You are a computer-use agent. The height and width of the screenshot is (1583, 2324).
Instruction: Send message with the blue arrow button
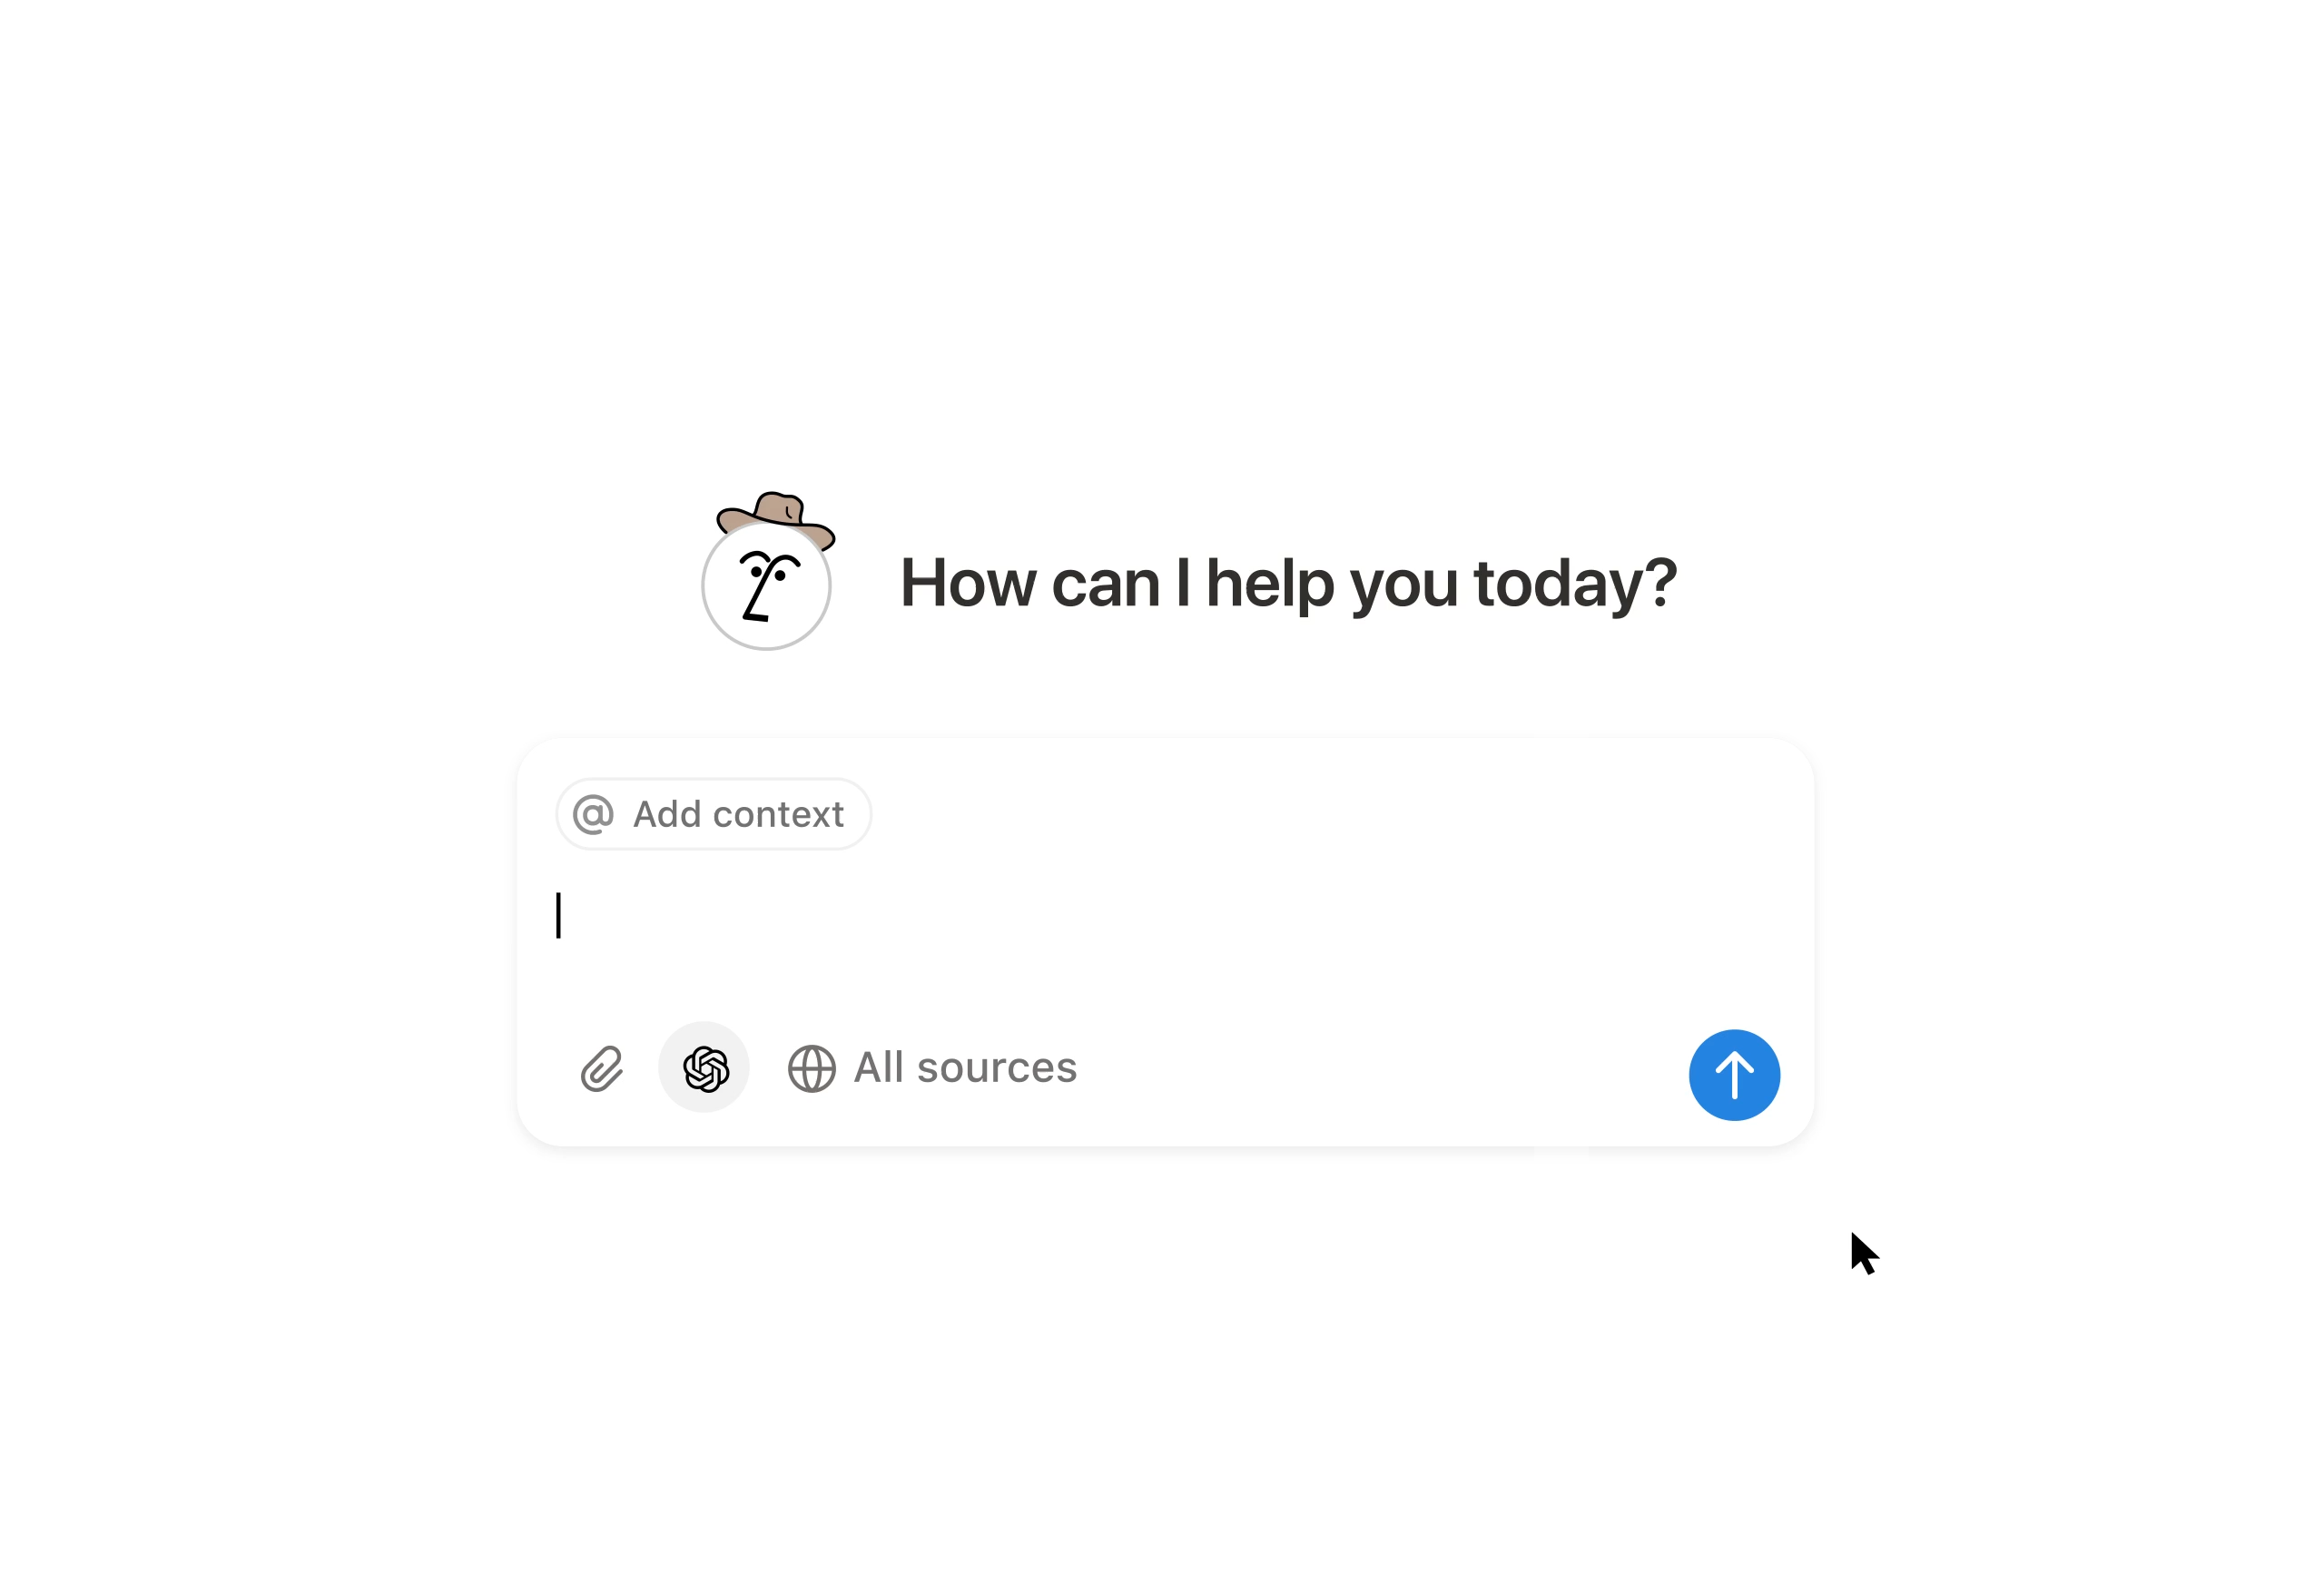click(x=1734, y=1075)
